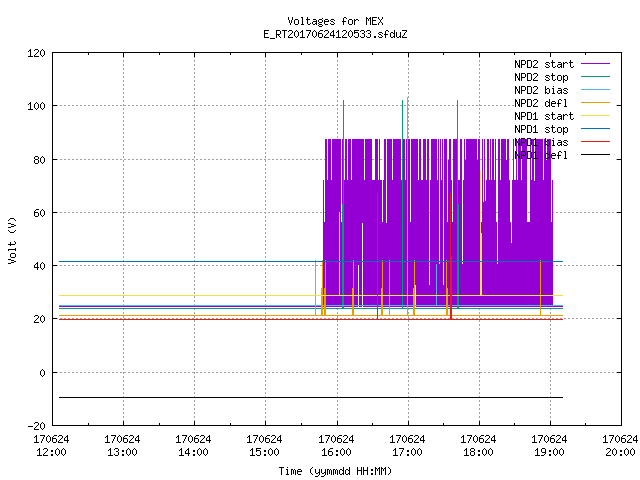The height and width of the screenshot is (480, 640).
Task: Click the 60 y-axis tick label
Action: pos(39,213)
